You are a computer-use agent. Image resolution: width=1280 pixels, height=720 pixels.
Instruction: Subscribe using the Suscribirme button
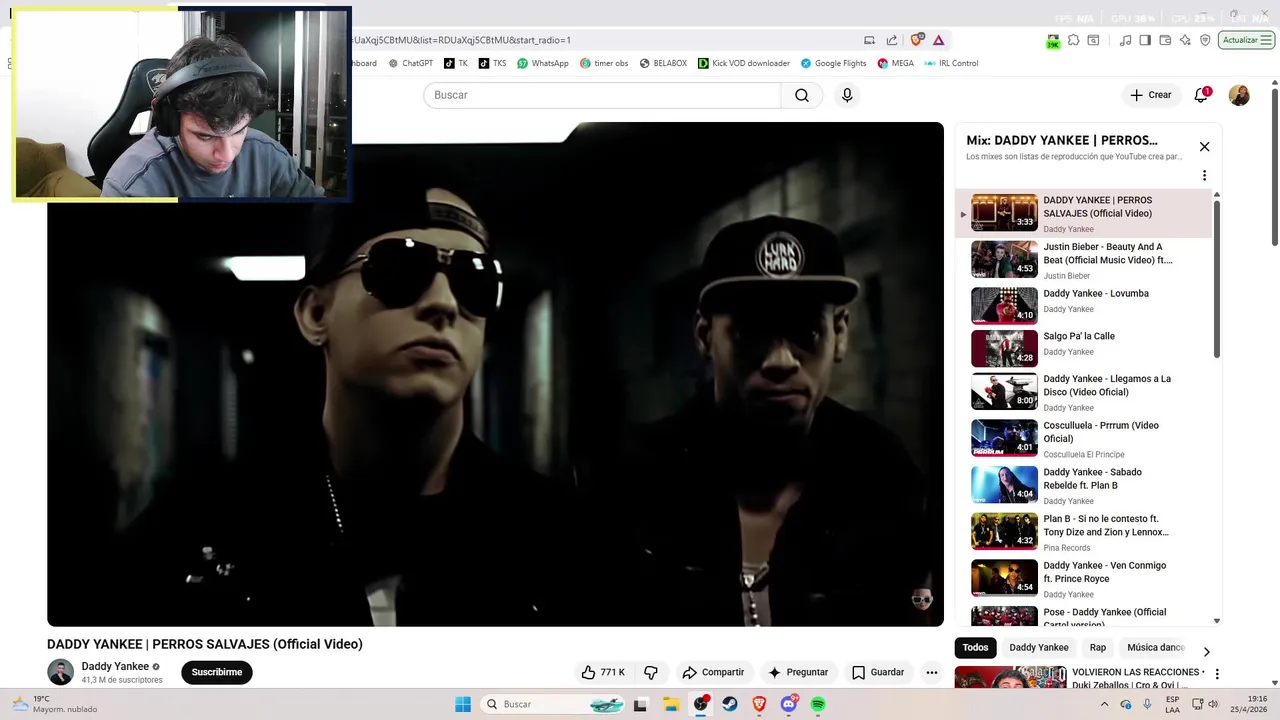pos(217,672)
